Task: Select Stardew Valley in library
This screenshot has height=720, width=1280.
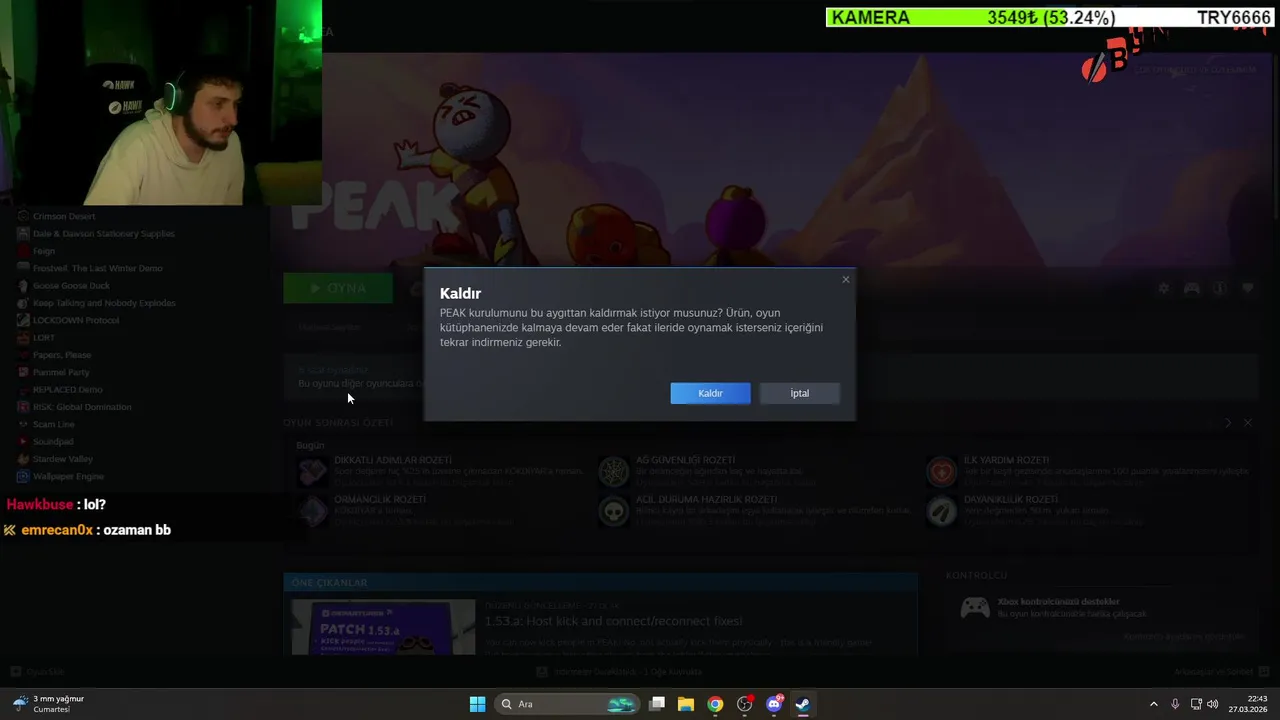Action: [x=63, y=459]
